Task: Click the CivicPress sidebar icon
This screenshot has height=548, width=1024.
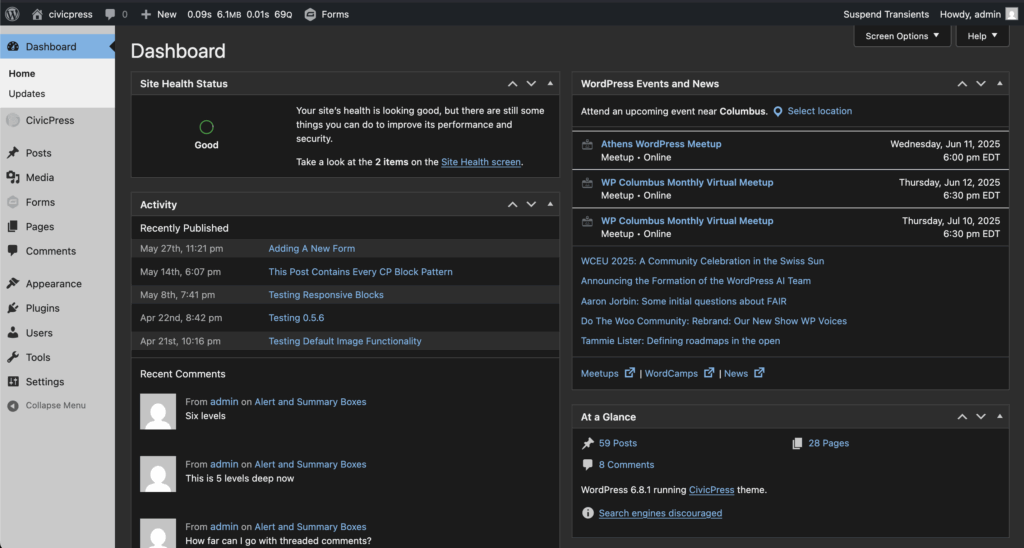Action: 13,120
